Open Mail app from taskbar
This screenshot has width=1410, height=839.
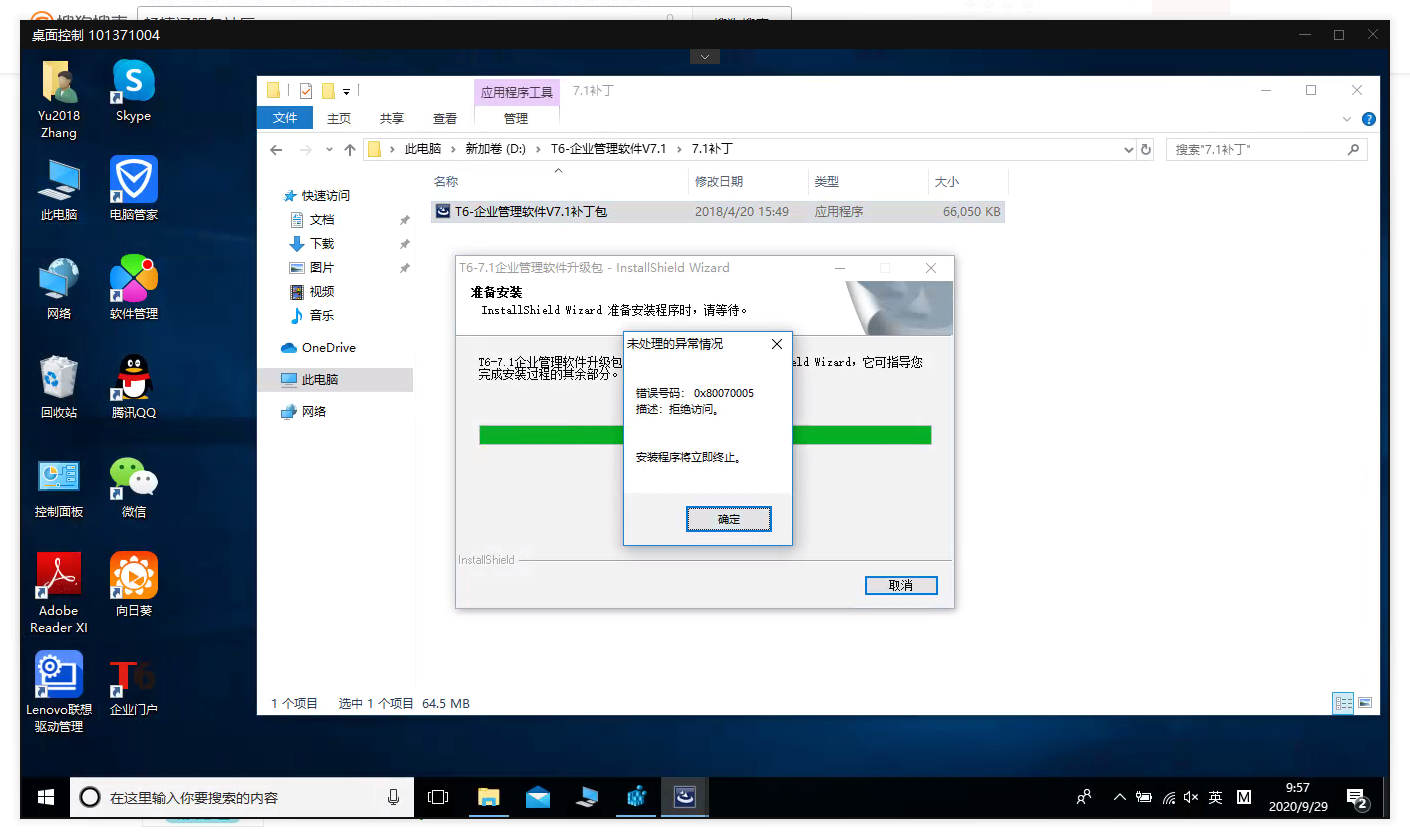(x=537, y=797)
